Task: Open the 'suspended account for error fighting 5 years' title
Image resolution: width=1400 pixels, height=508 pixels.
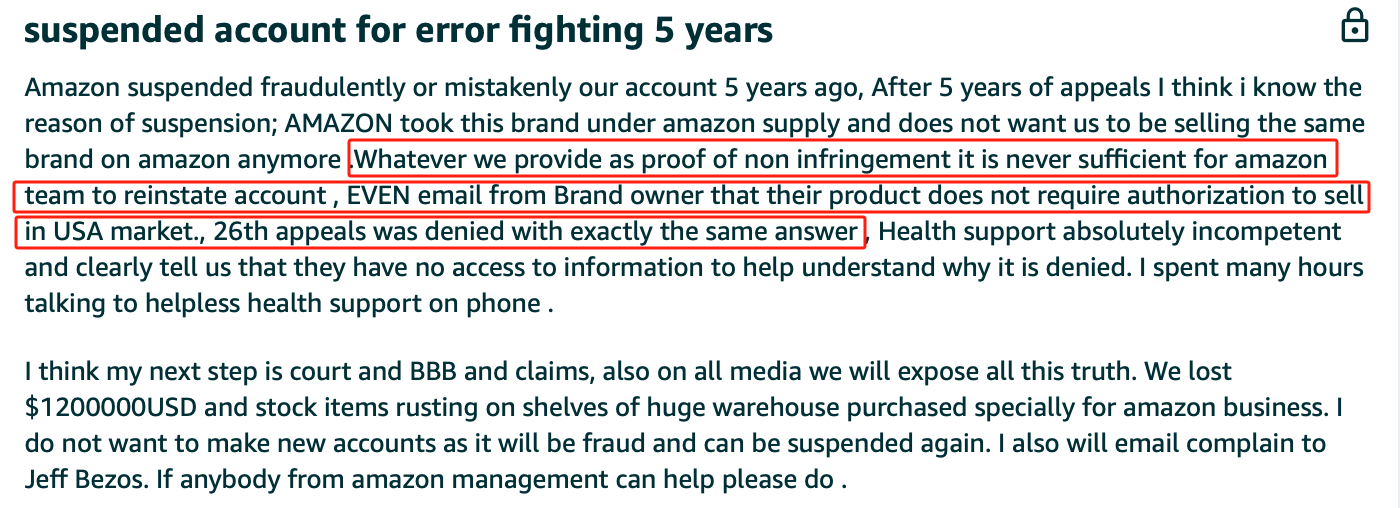Action: tap(398, 30)
